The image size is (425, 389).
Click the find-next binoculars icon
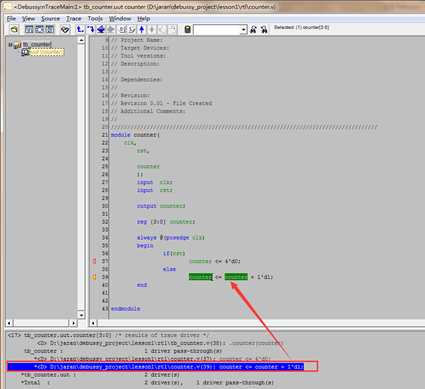click(264, 29)
